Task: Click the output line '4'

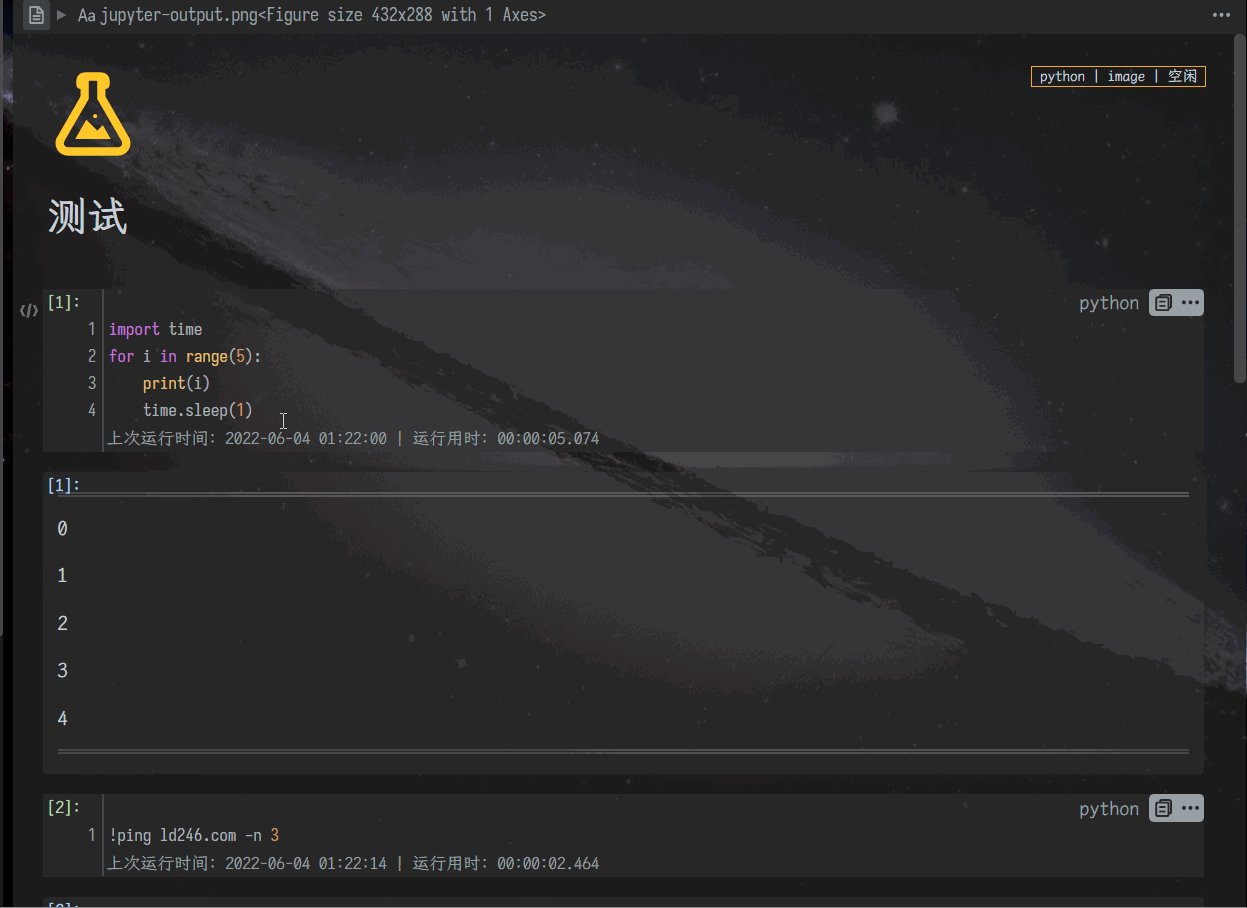Action: tap(62, 719)
